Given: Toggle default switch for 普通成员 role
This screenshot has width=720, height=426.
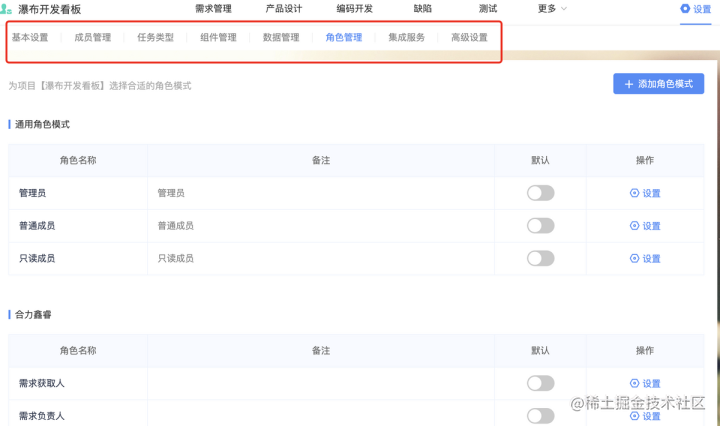Looking at the screenshot, I should click(540, 226).
